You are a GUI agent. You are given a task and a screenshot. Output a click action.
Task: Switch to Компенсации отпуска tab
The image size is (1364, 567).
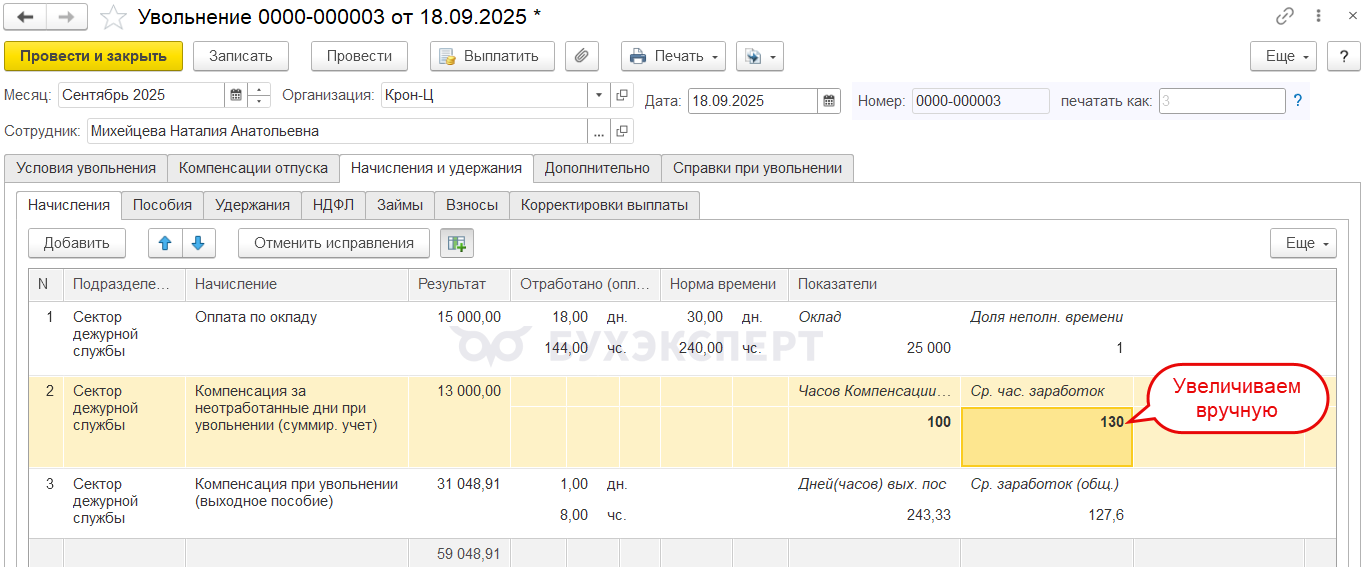tap(253, 168)
